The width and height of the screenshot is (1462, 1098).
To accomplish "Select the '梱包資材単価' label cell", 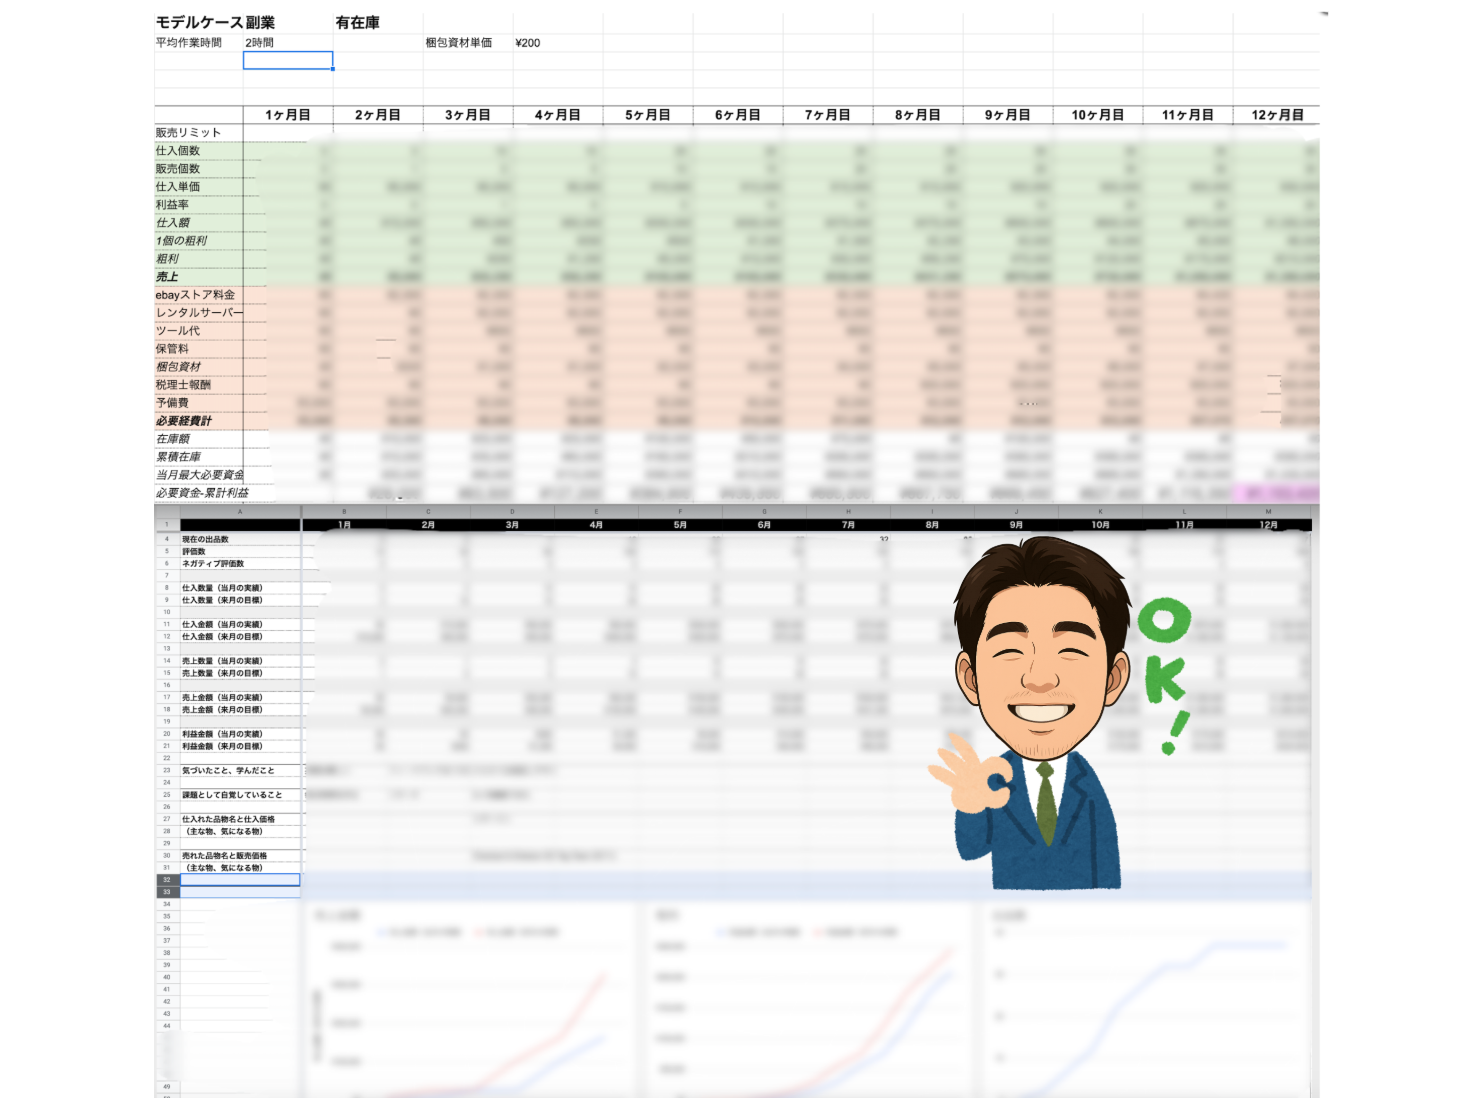I will point(459,42).
